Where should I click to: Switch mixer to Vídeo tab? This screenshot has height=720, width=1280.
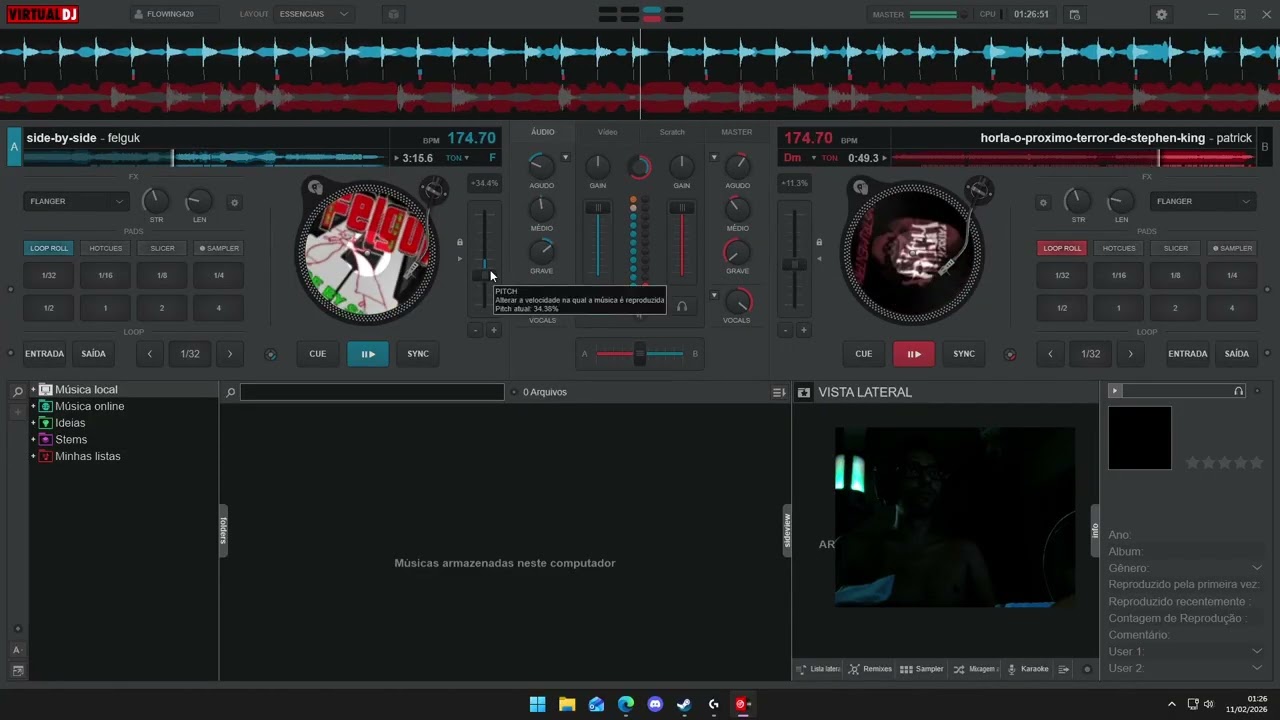(608, 132)
